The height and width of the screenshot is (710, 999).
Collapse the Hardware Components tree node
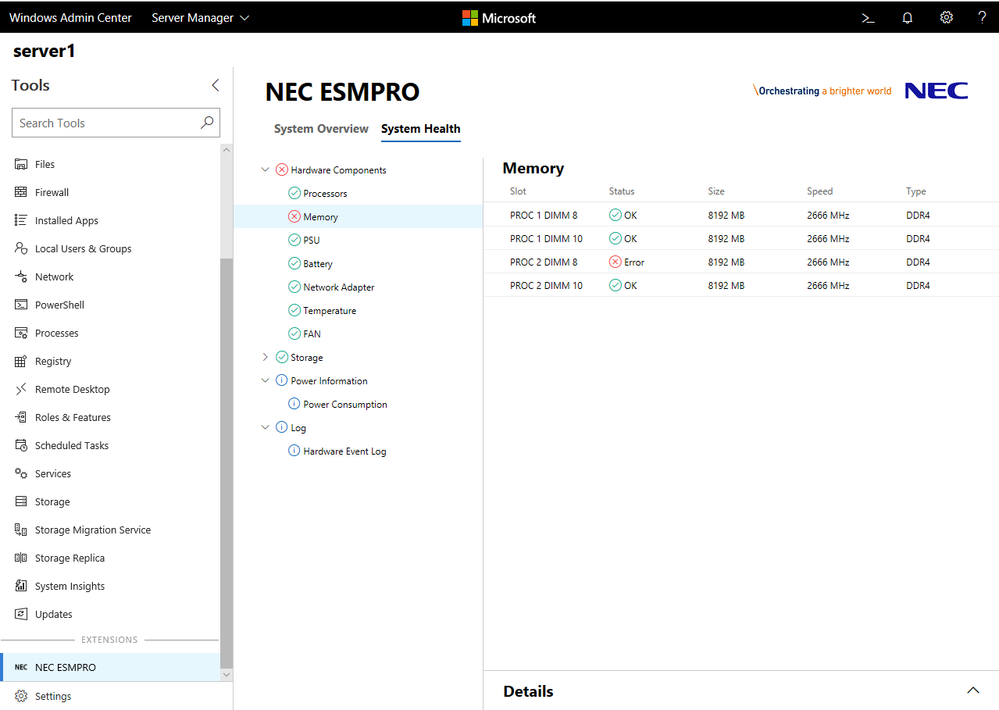(265, 170)
